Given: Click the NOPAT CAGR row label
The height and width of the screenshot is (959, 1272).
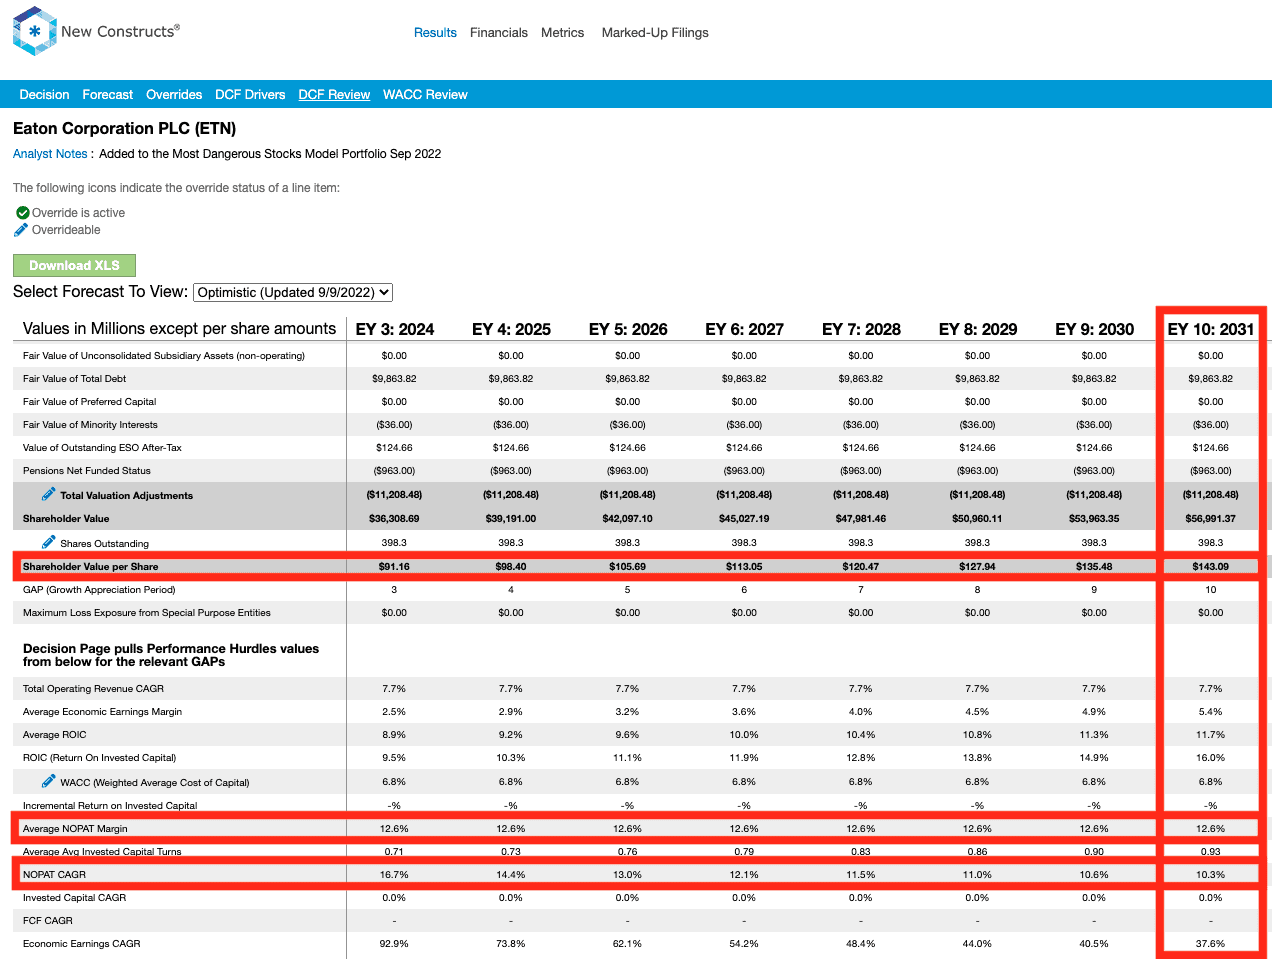Looking at the screenshot, I should tap(55, 875).
